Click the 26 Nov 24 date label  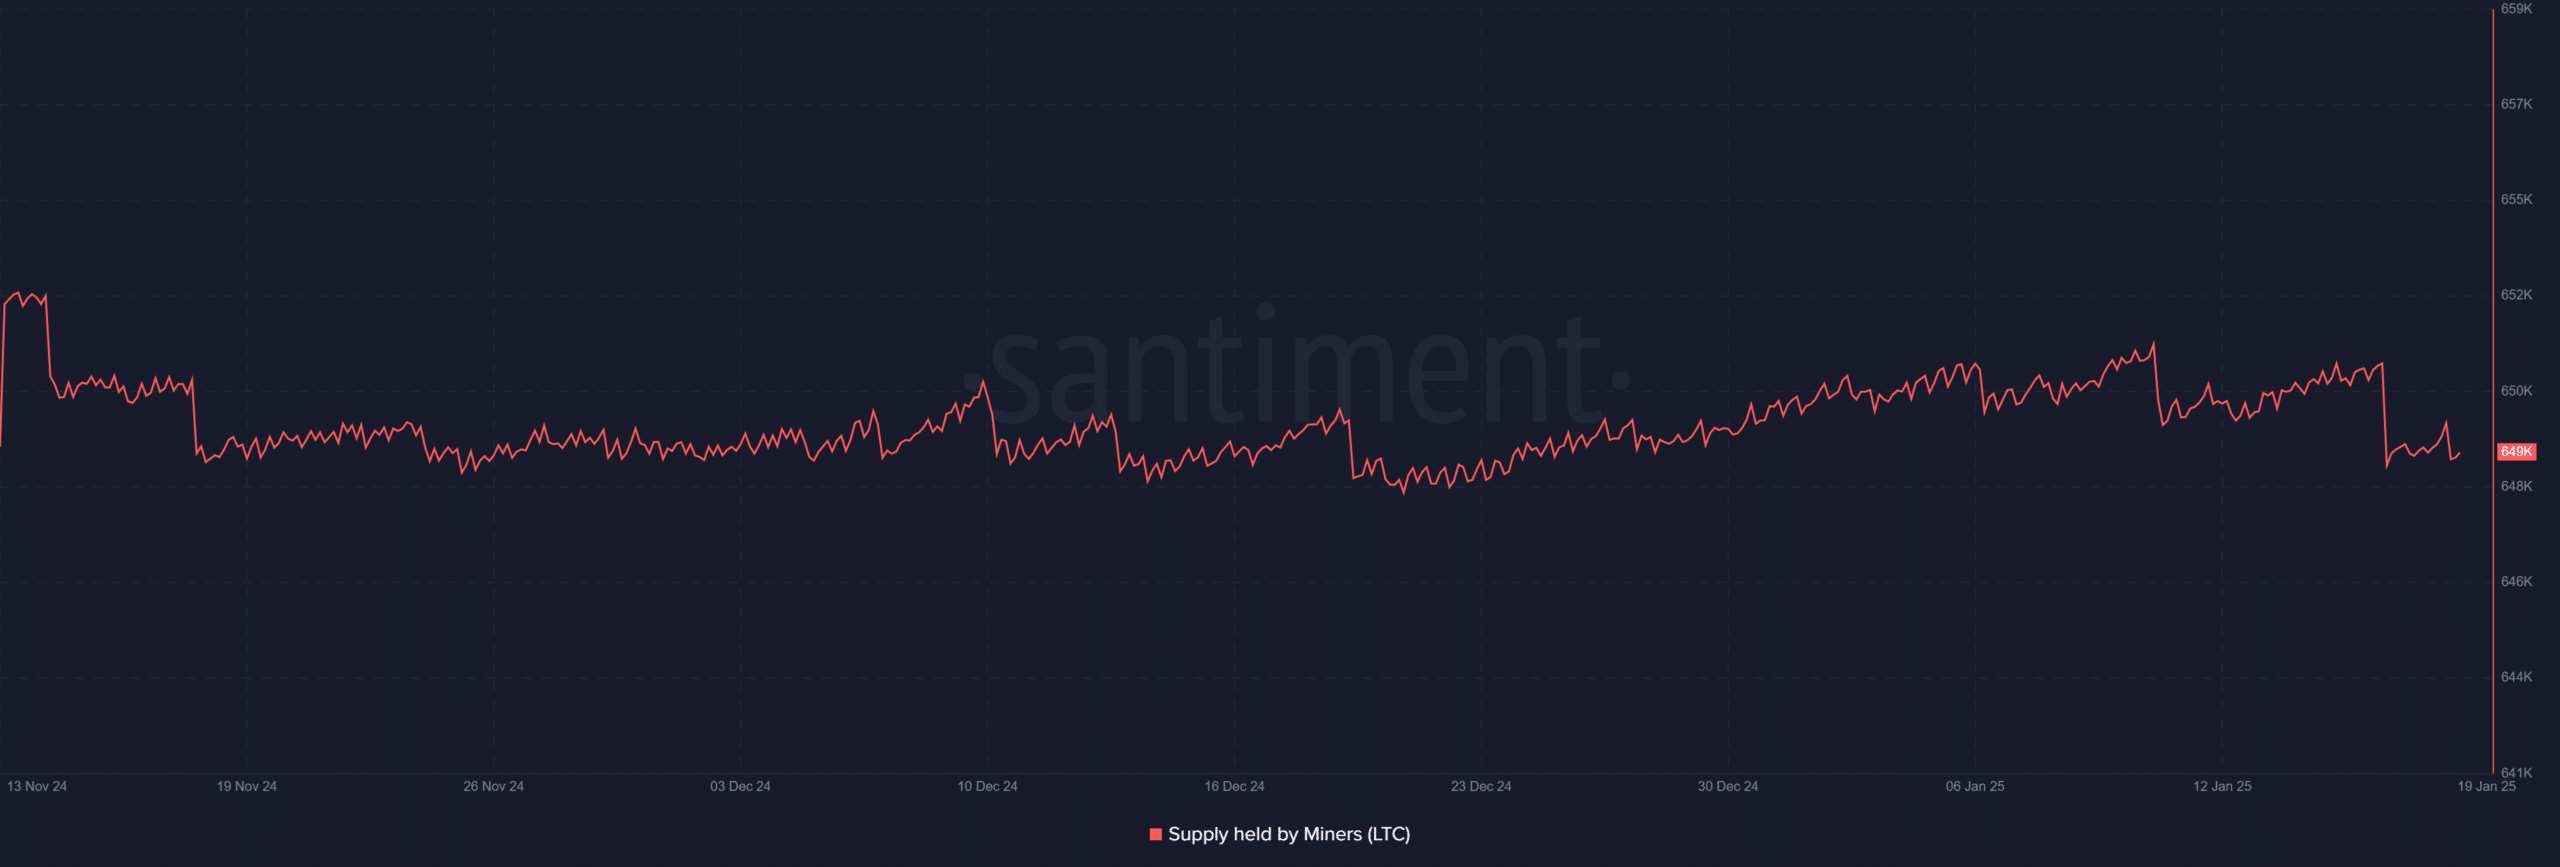(x=493, y=786)
